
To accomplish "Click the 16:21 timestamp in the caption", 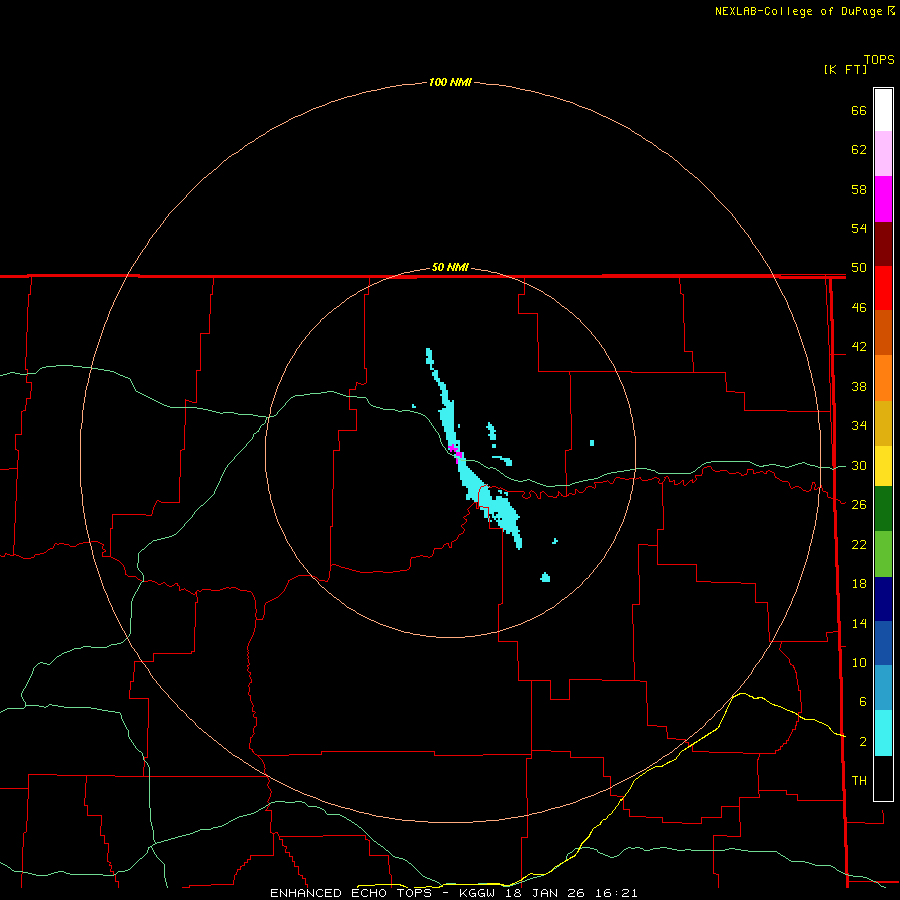I will tap(616, 893).
